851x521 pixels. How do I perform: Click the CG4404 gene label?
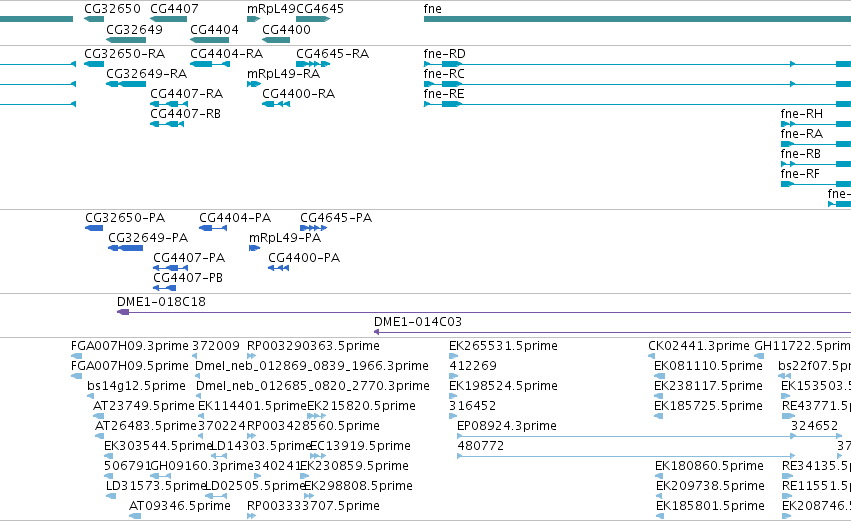tap(214, 29)
